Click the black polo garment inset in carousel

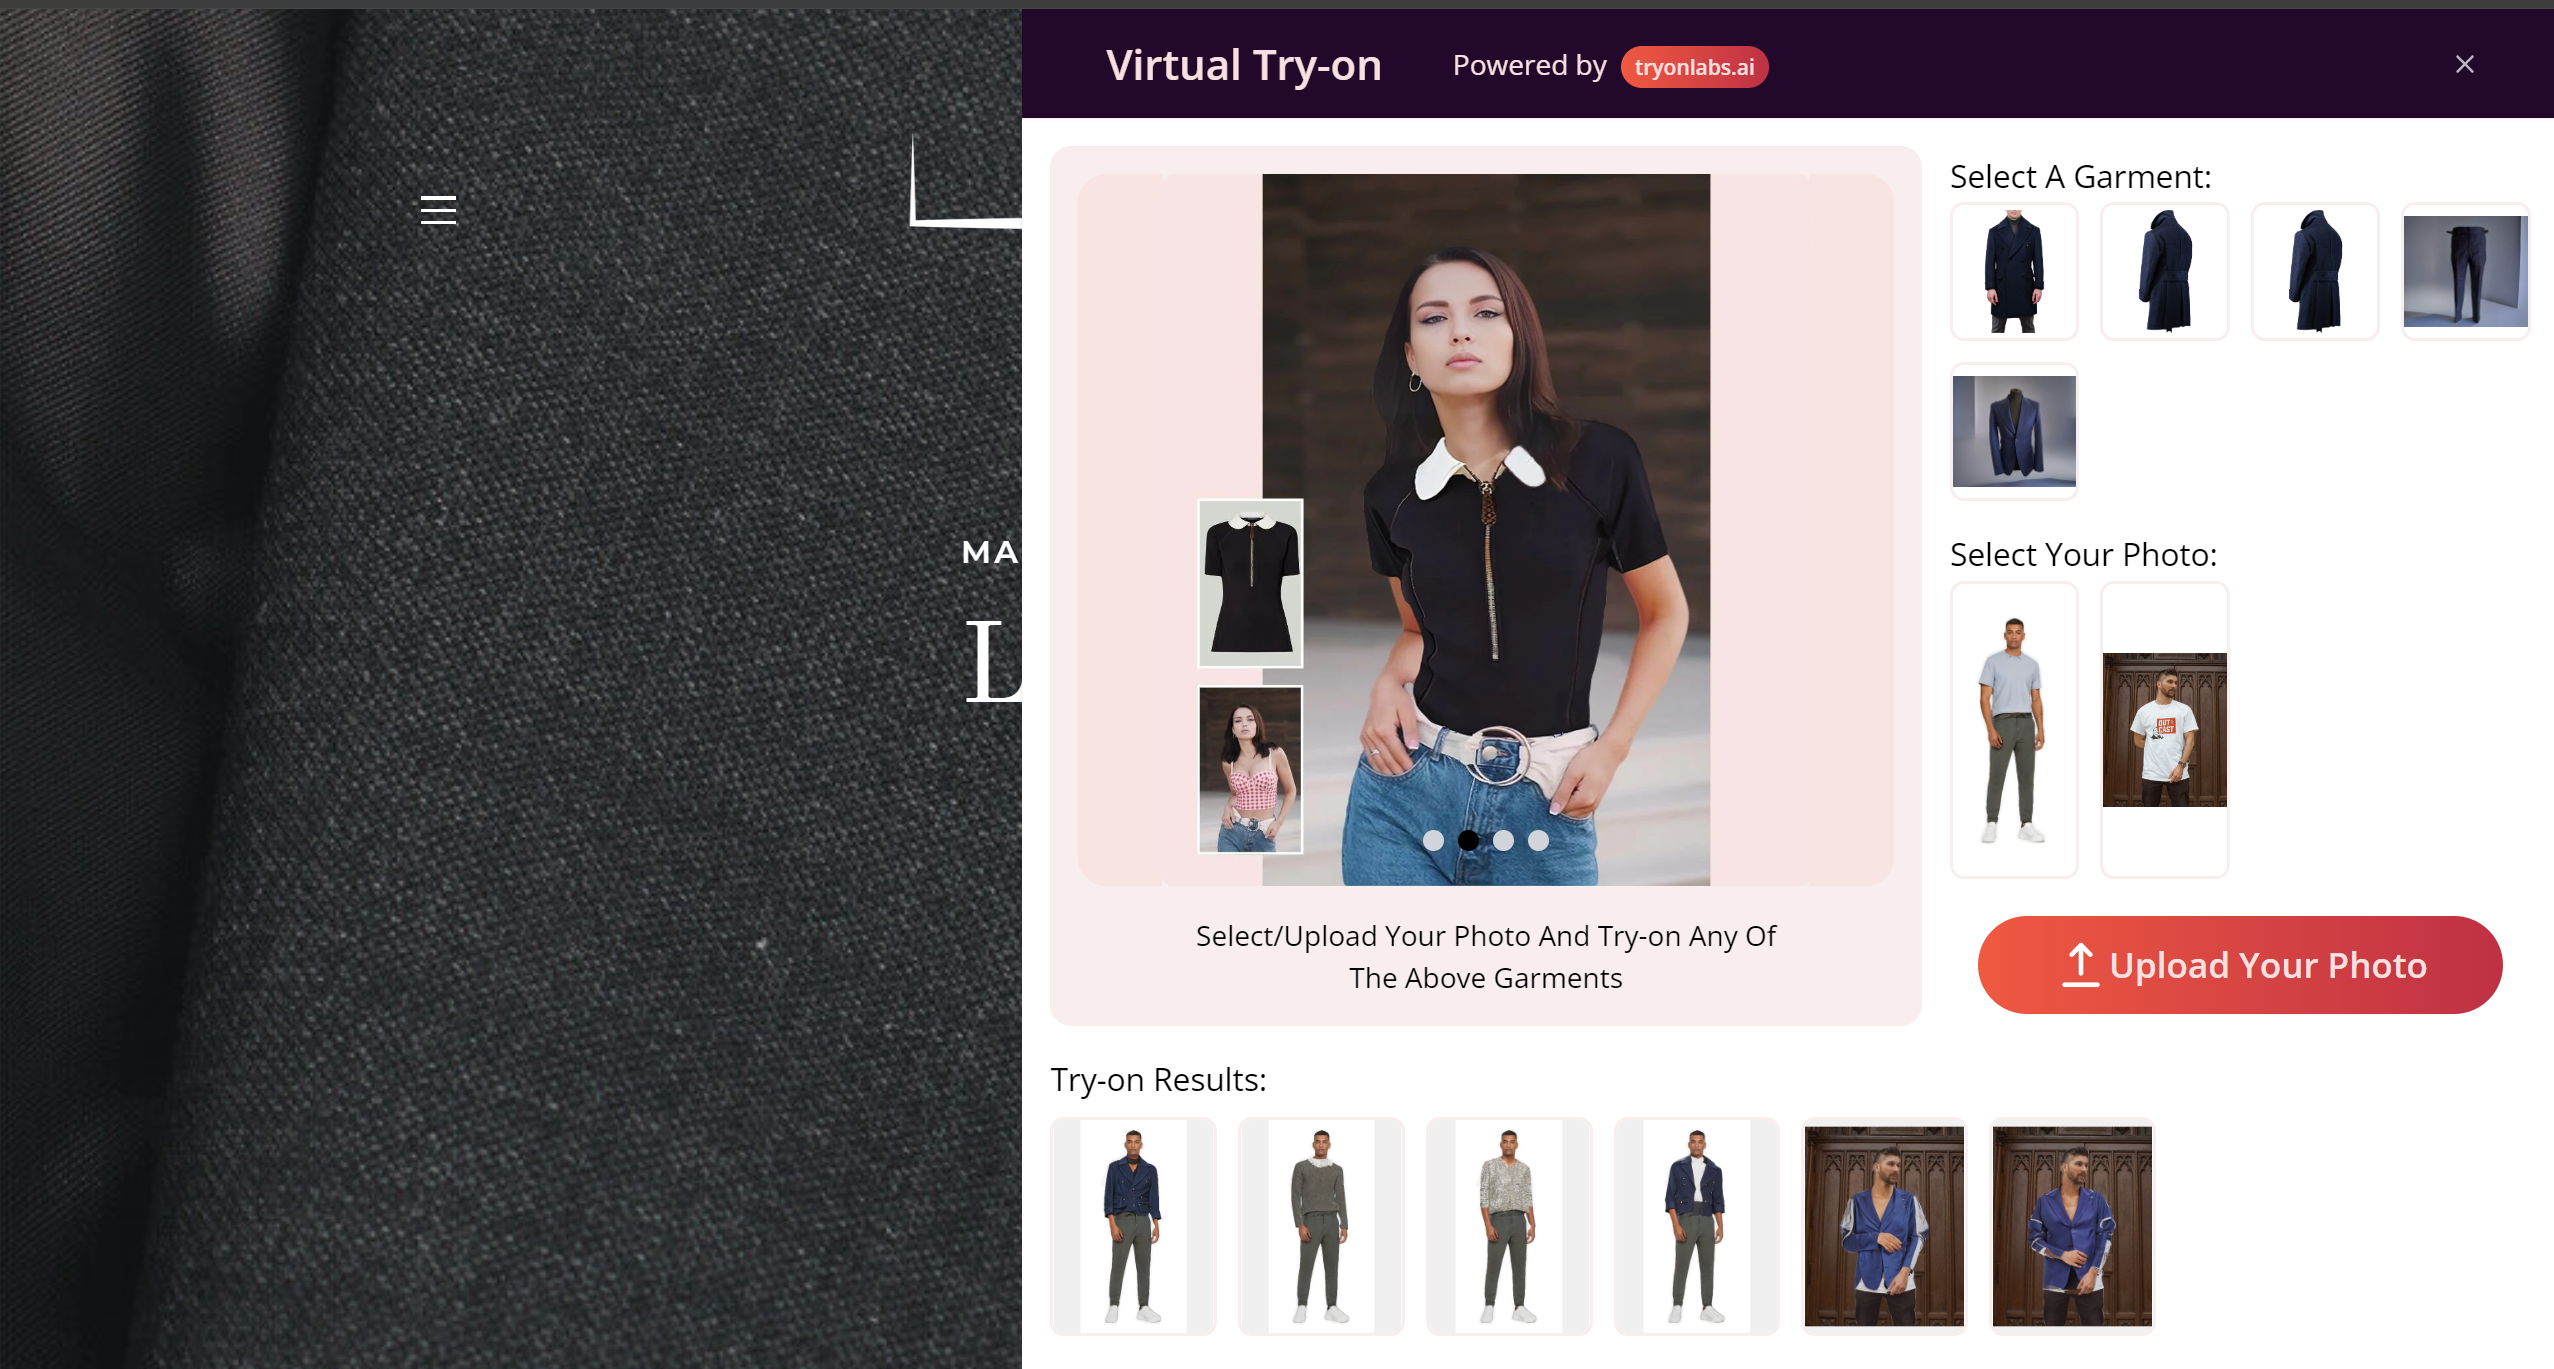(x=1250, y=583)
